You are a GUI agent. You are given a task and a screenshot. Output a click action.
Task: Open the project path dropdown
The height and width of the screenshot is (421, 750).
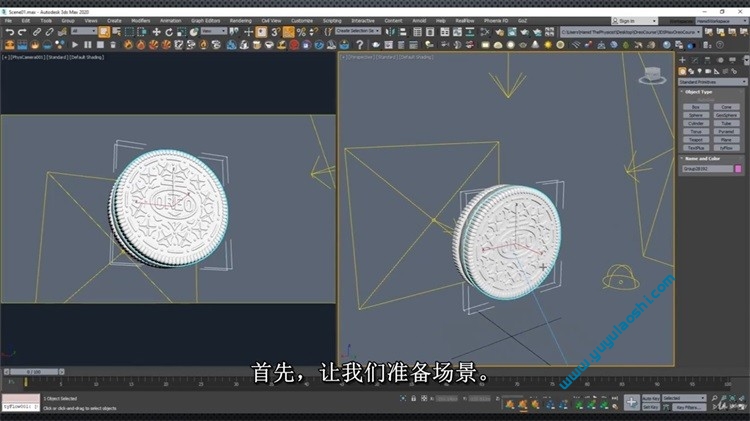tap(631, 32)
